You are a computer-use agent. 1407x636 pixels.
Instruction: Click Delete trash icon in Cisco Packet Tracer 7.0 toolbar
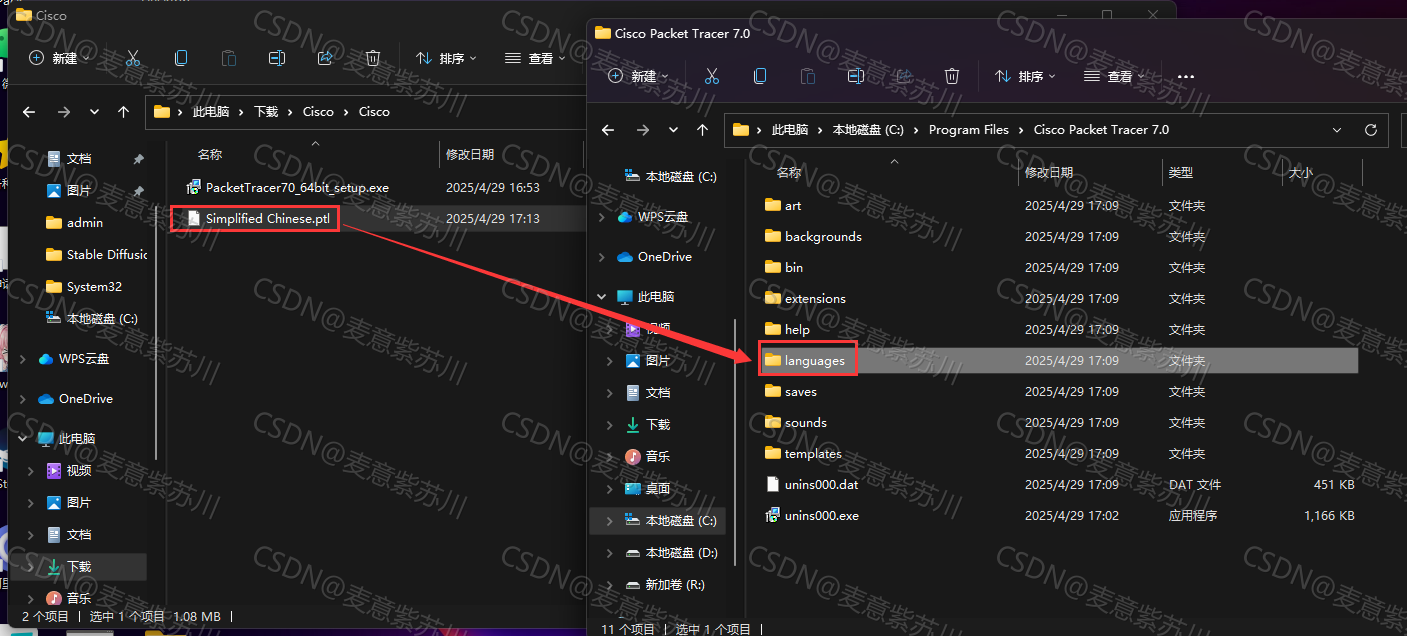pyautogui.click(x=952, y=76)
